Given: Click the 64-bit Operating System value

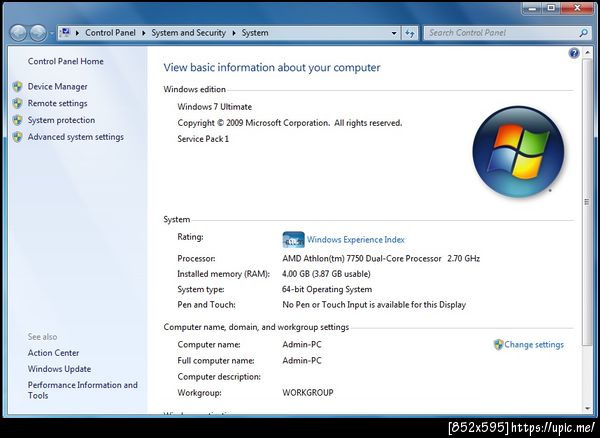Looking at the screenshot, I should click(327, 289).
